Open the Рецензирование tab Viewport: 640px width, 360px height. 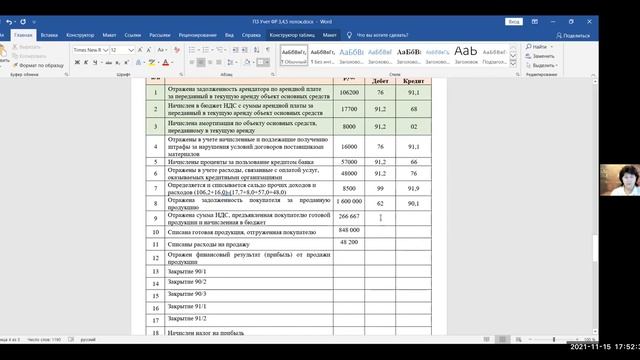(x=198, y=35)
